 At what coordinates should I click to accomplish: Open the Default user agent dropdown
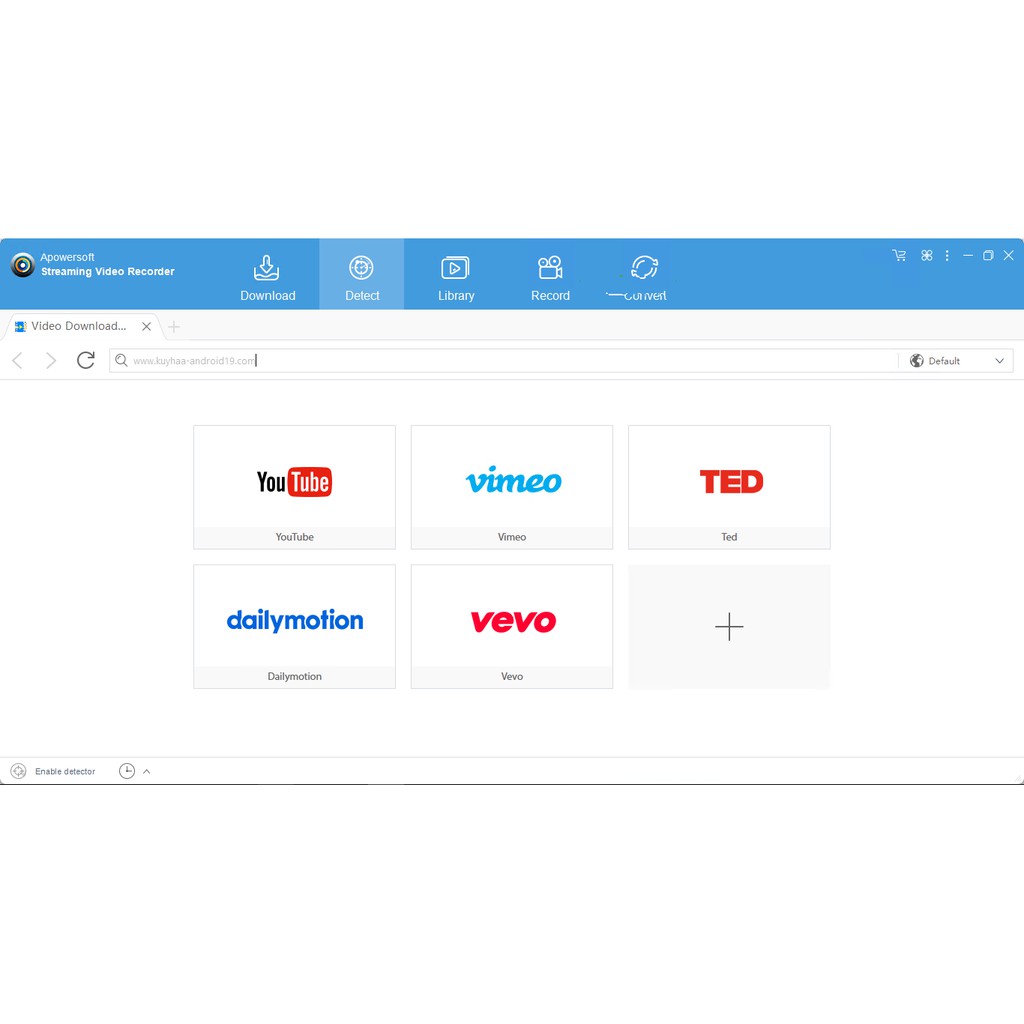[x=957, y=360]
